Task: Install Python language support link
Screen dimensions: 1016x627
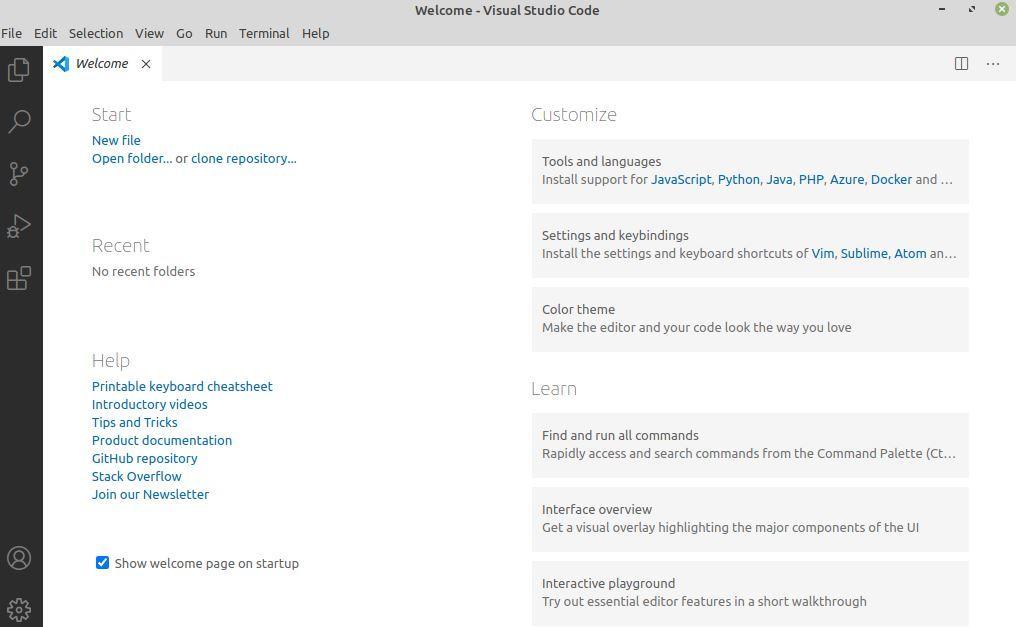Action: click(738, 180)
